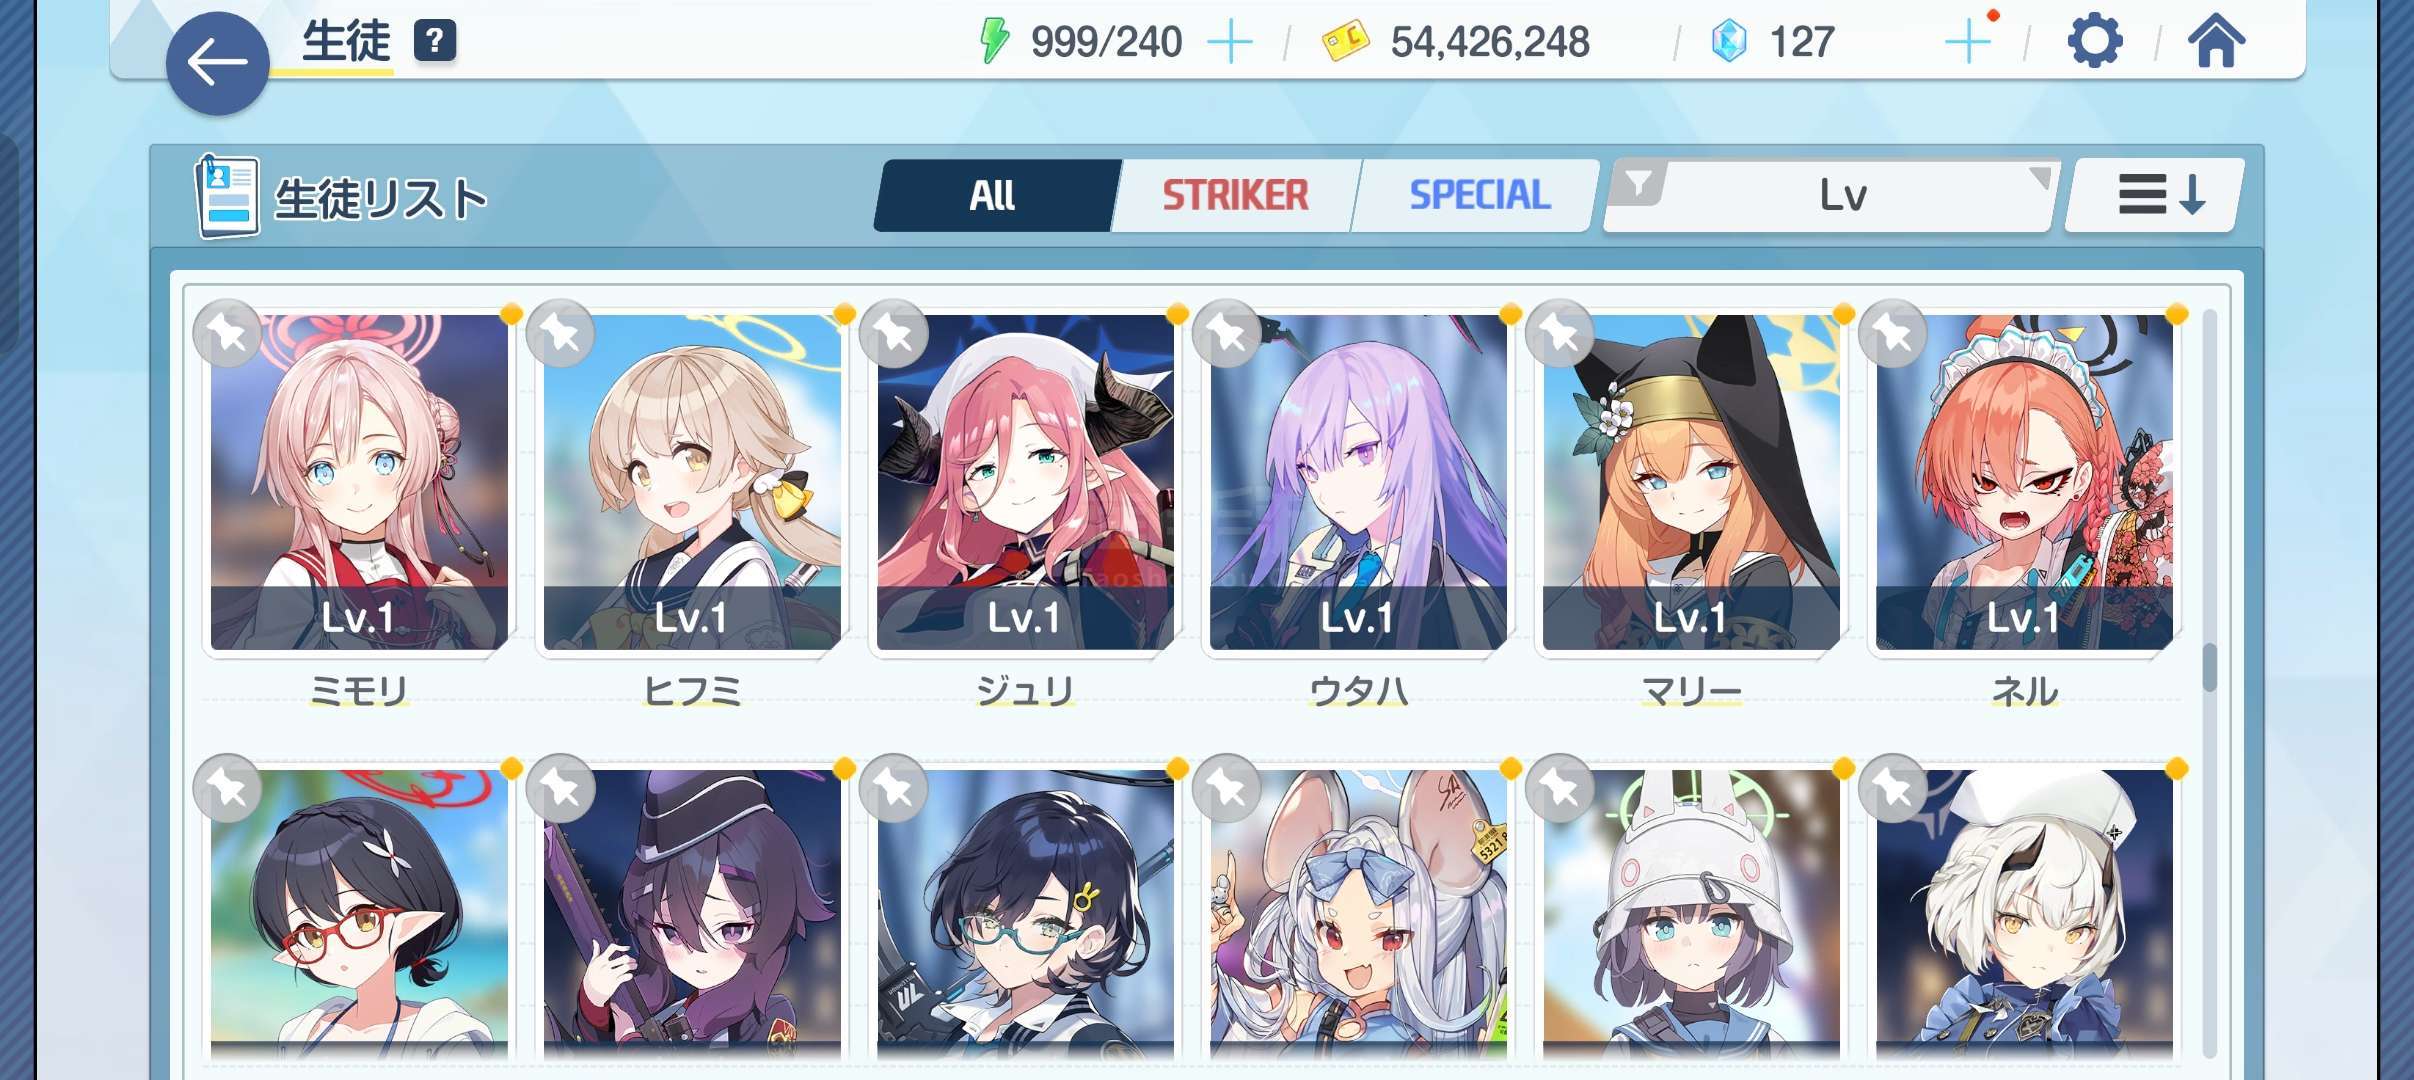
Task: Open student ヒフミ portrait
Action: point(691,482)
